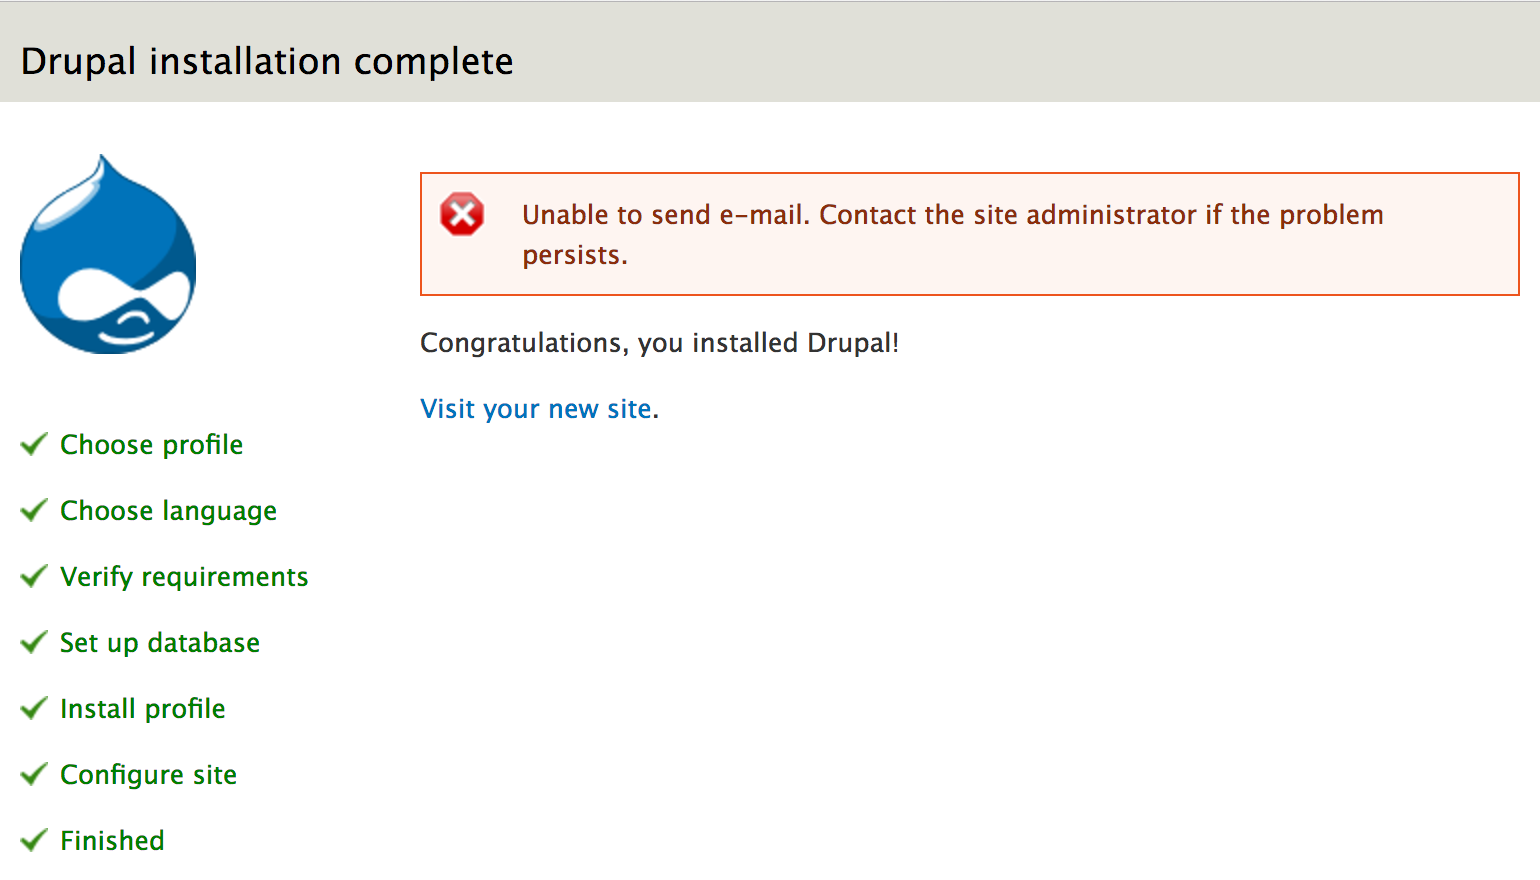Viewport: 1540px width, 880px height.
Task: Select the checkmark beside Verify requirements
Action: tap(33, 576)
